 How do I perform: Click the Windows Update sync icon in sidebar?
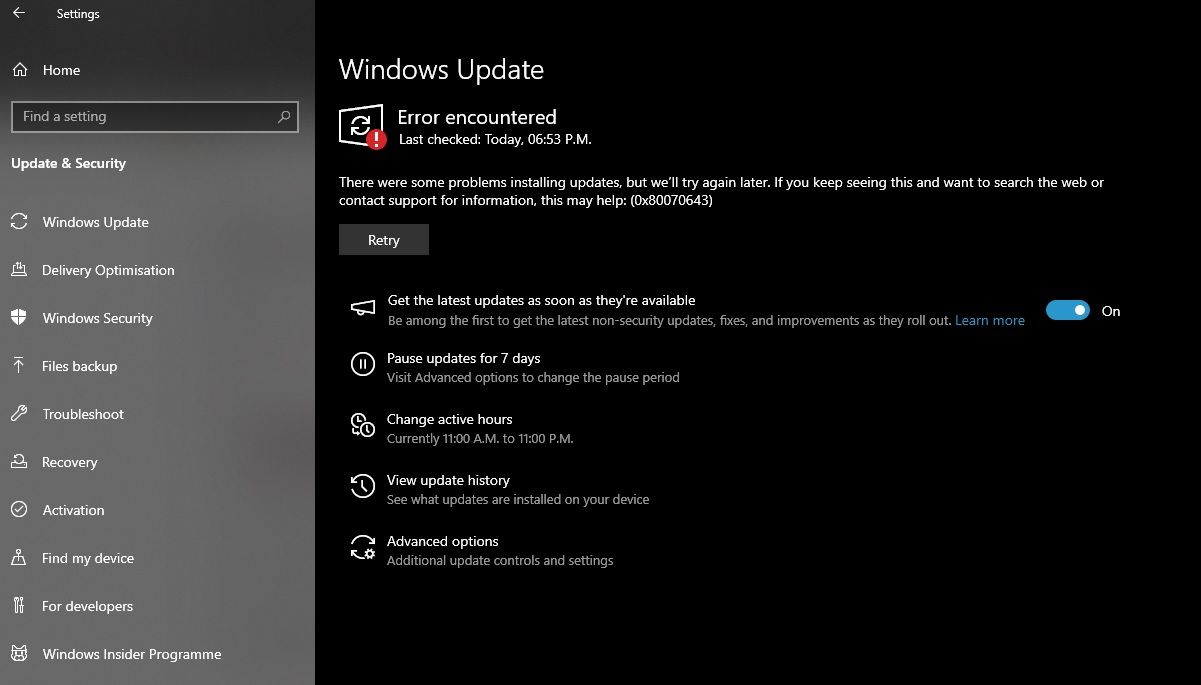tap(19, 222)
